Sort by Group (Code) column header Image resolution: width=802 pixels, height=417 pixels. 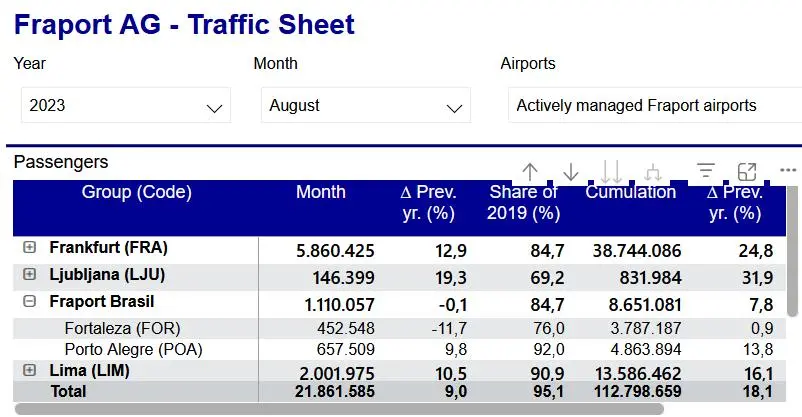137,192
